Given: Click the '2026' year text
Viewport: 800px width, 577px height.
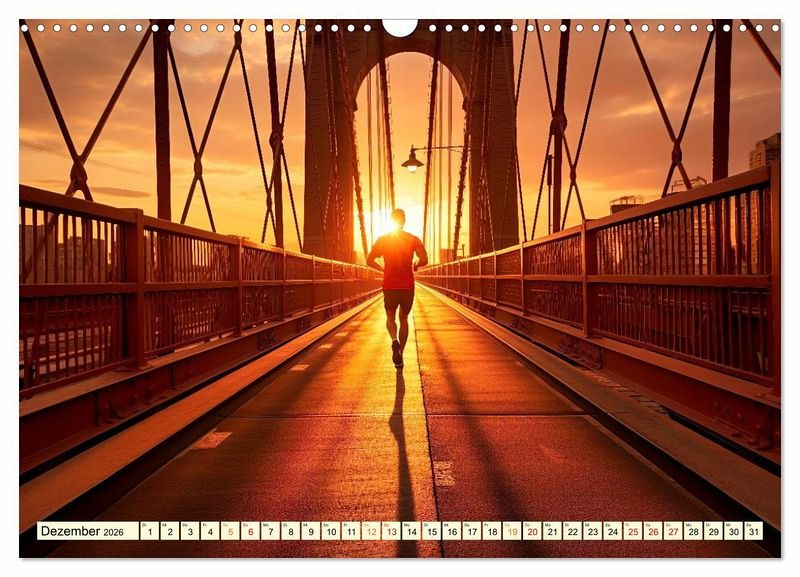Looking at the screenshot, I should click(113, 533).
